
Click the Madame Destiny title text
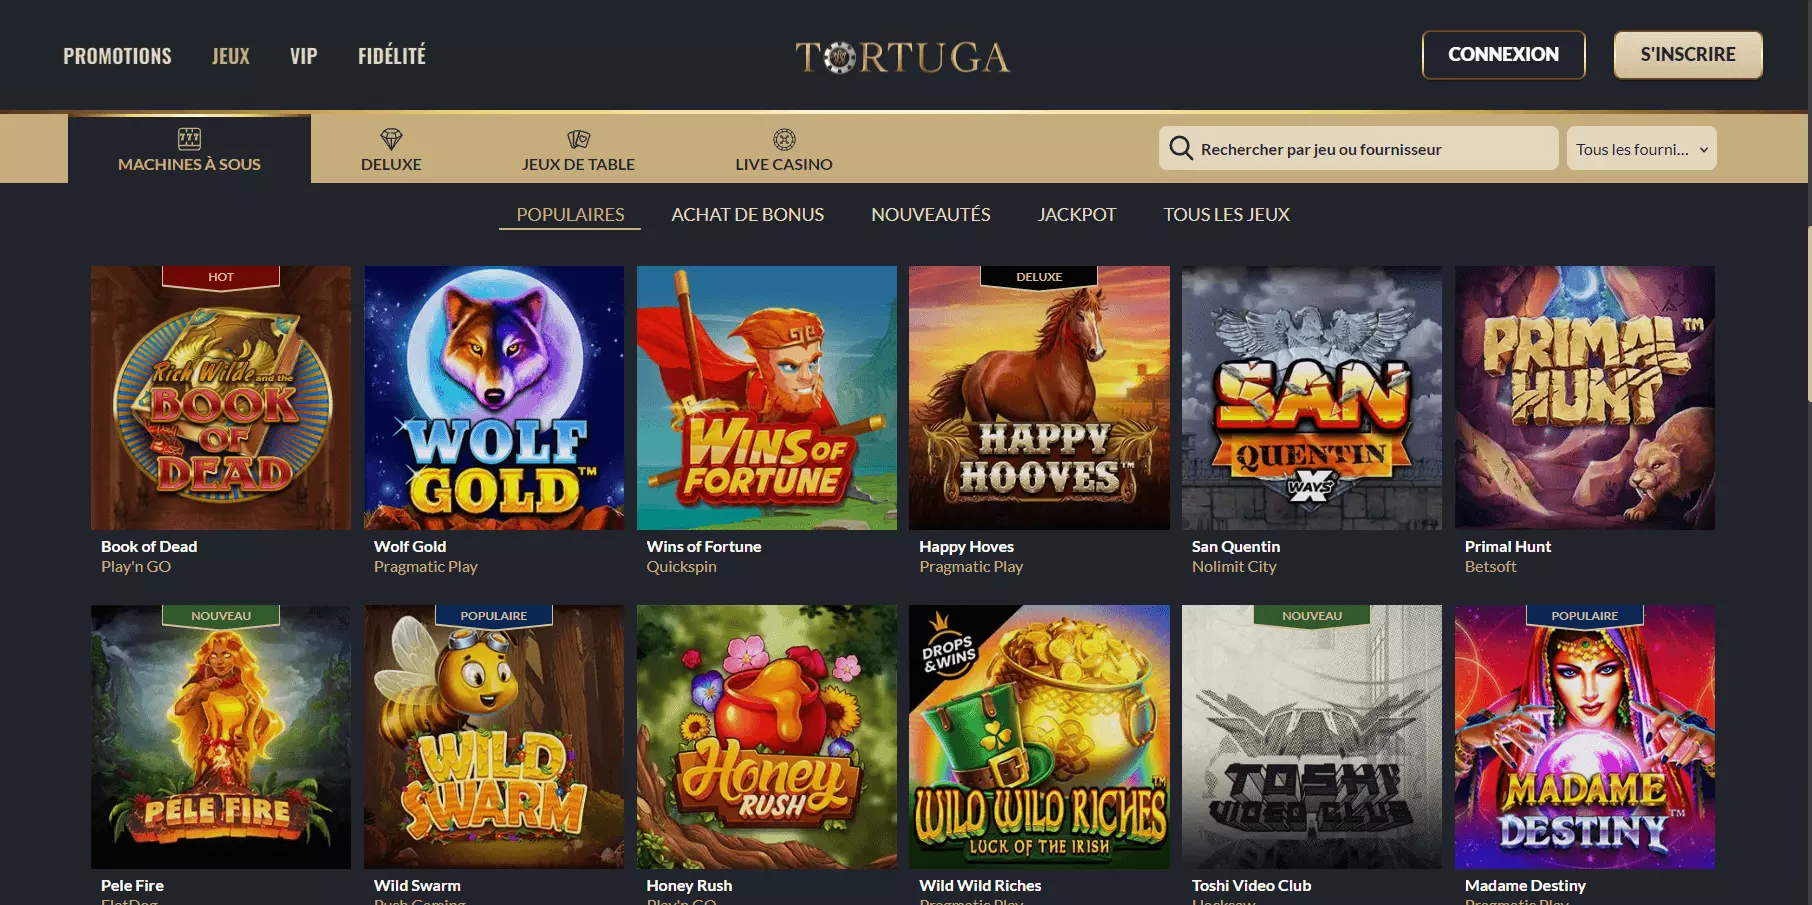(1525, 885)
